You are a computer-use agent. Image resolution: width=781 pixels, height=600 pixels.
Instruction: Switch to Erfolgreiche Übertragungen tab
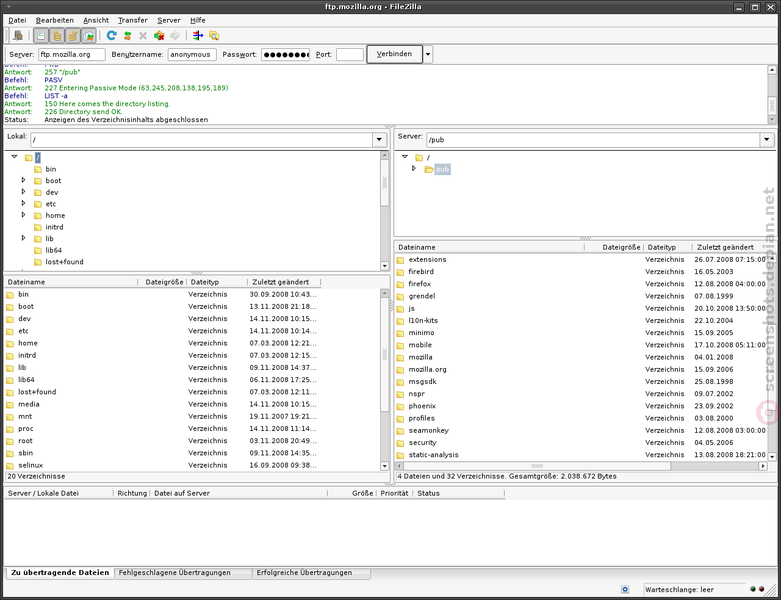304,573
